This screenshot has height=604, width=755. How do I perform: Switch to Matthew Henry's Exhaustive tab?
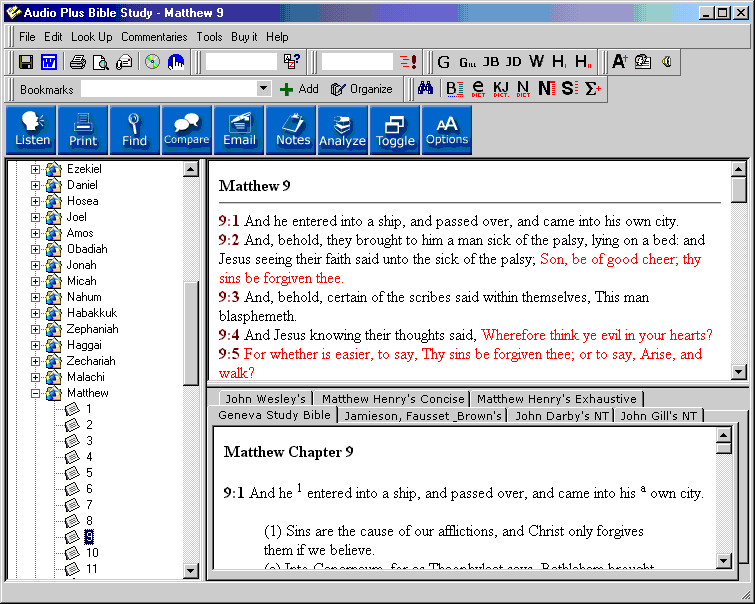click(557, 399)
